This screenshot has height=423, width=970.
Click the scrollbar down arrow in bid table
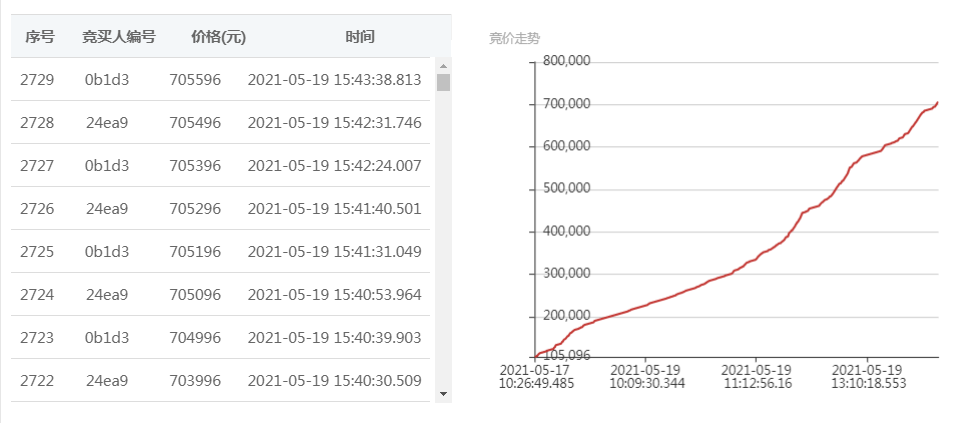[x=443, y=393]
